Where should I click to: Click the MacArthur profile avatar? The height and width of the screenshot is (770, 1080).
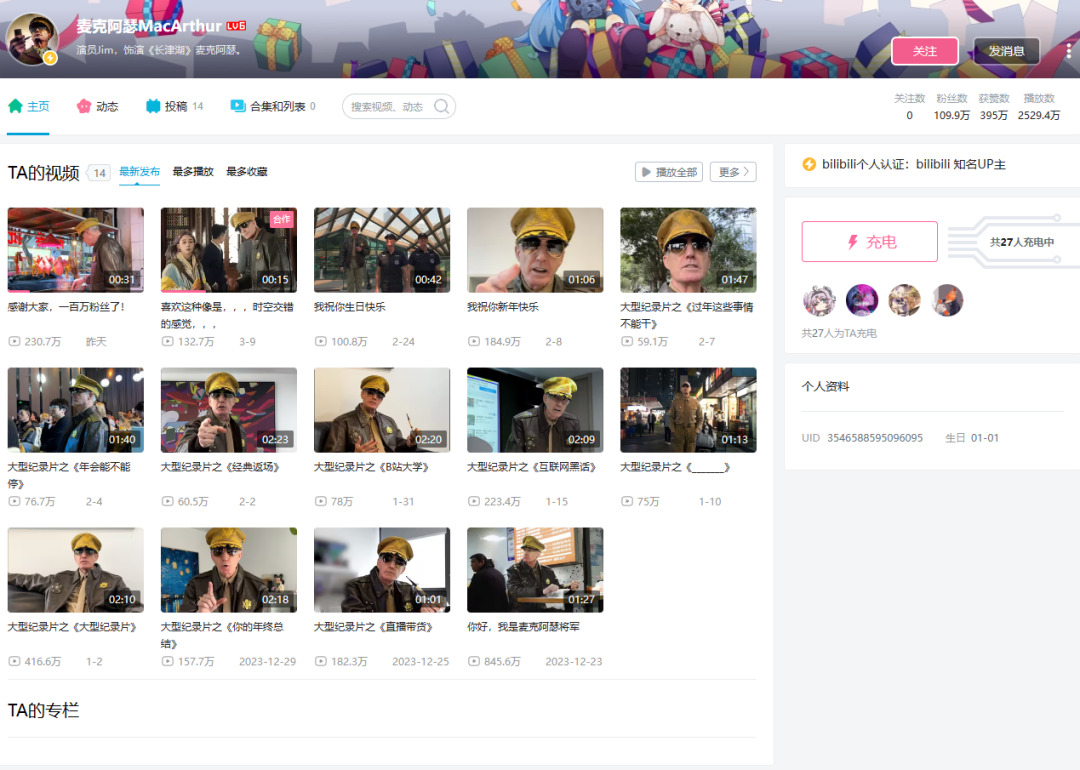click(31, 39)
